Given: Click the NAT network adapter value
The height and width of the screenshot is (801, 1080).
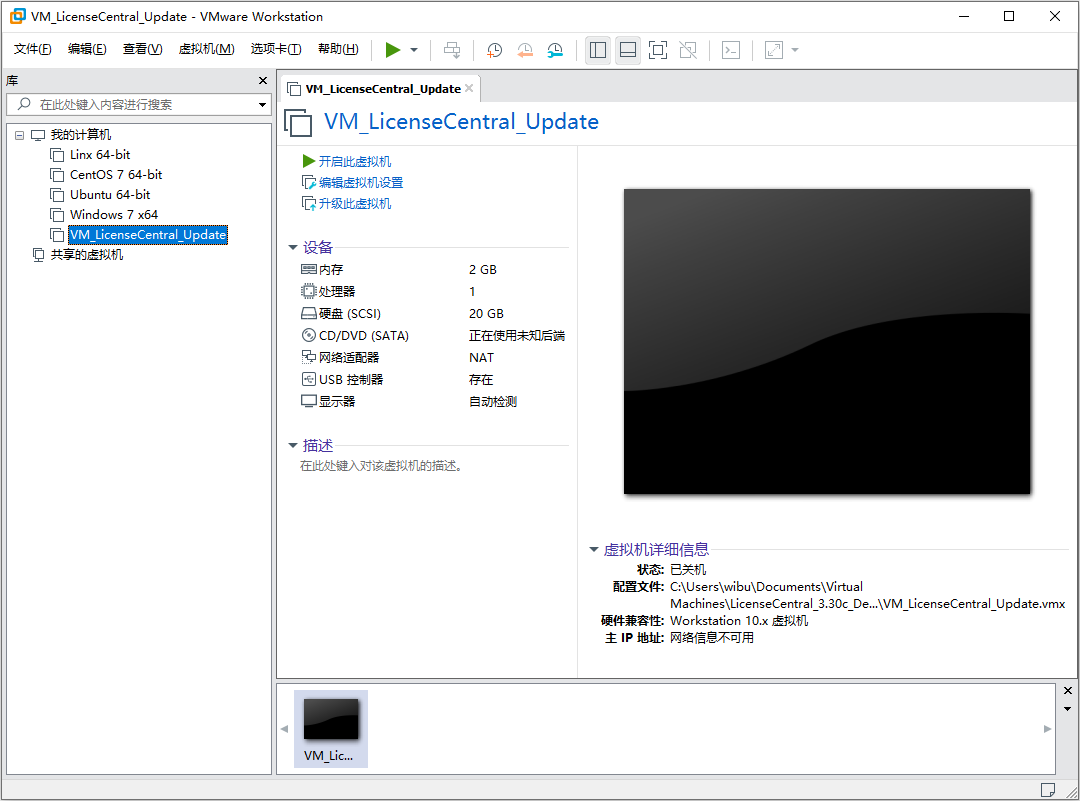Looking at the screenshot, I should pos(481,358).
